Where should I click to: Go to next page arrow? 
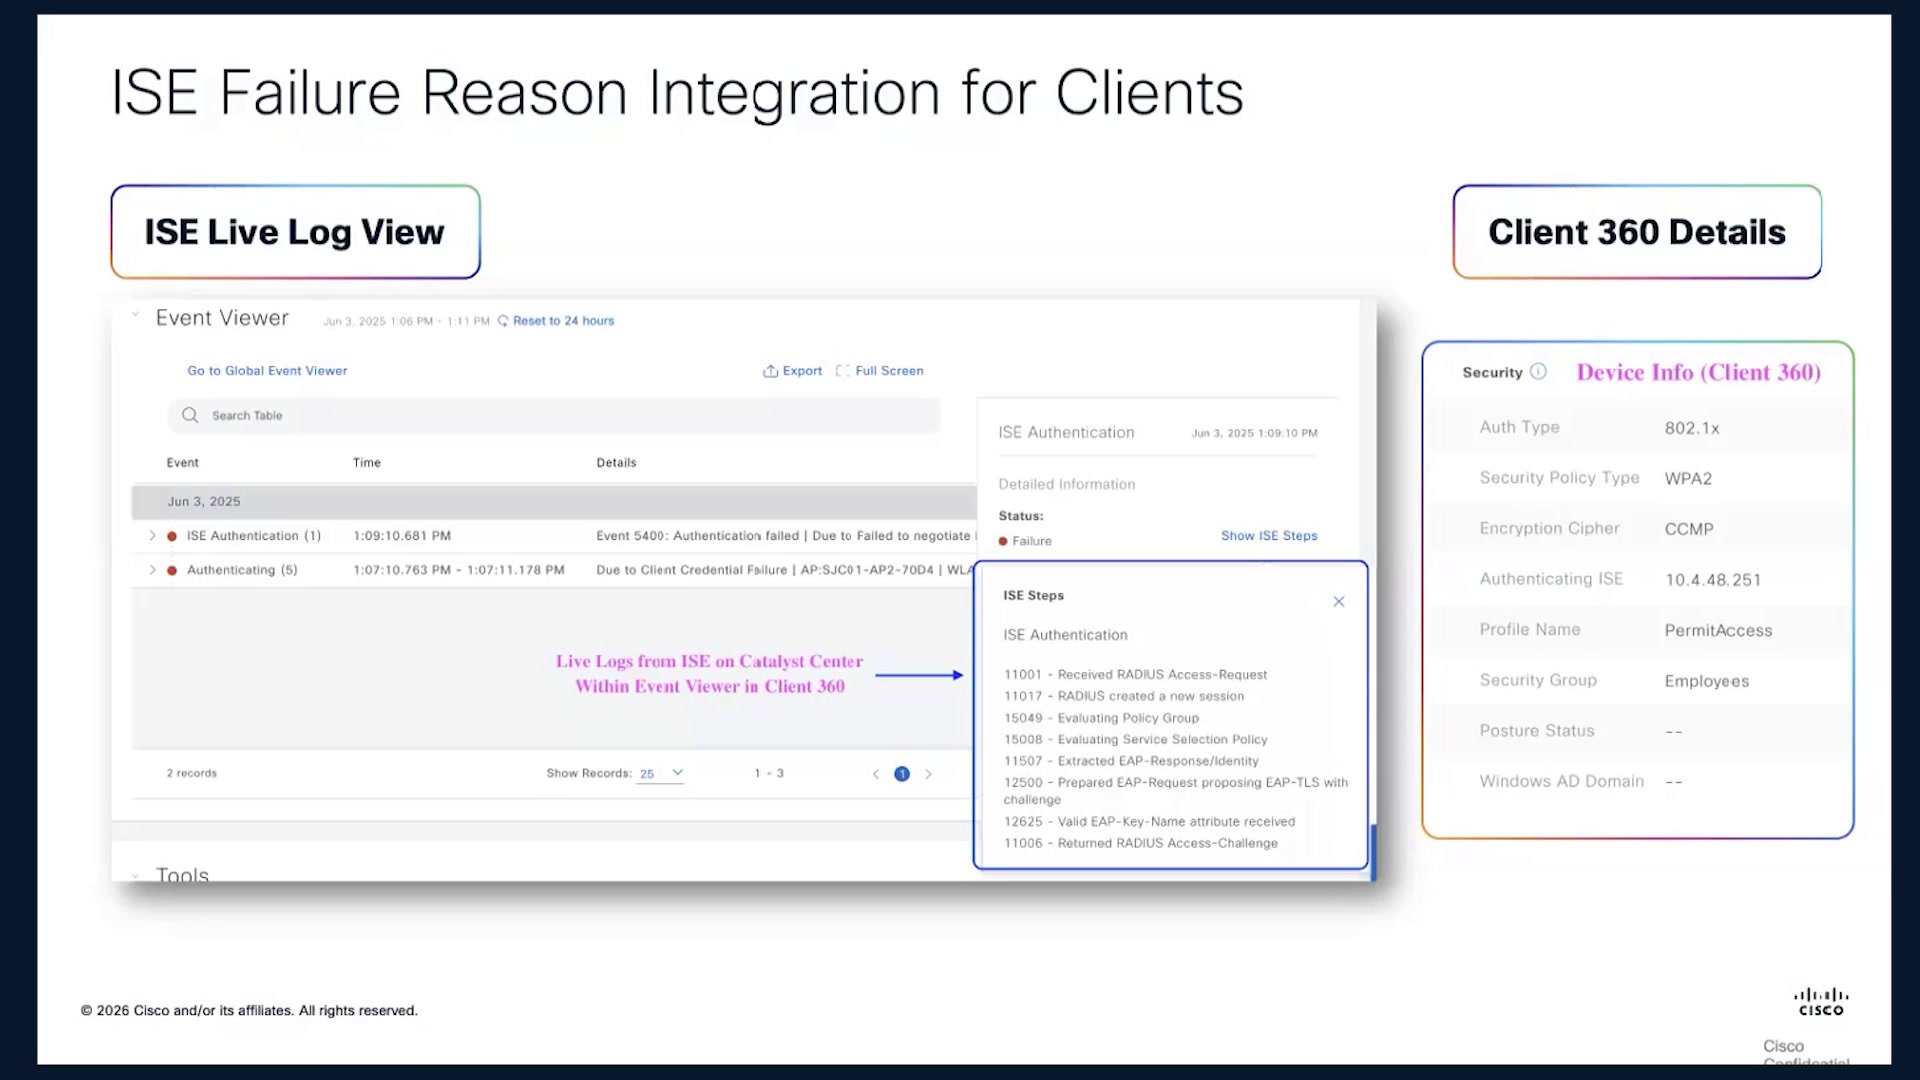pos(928,774)
